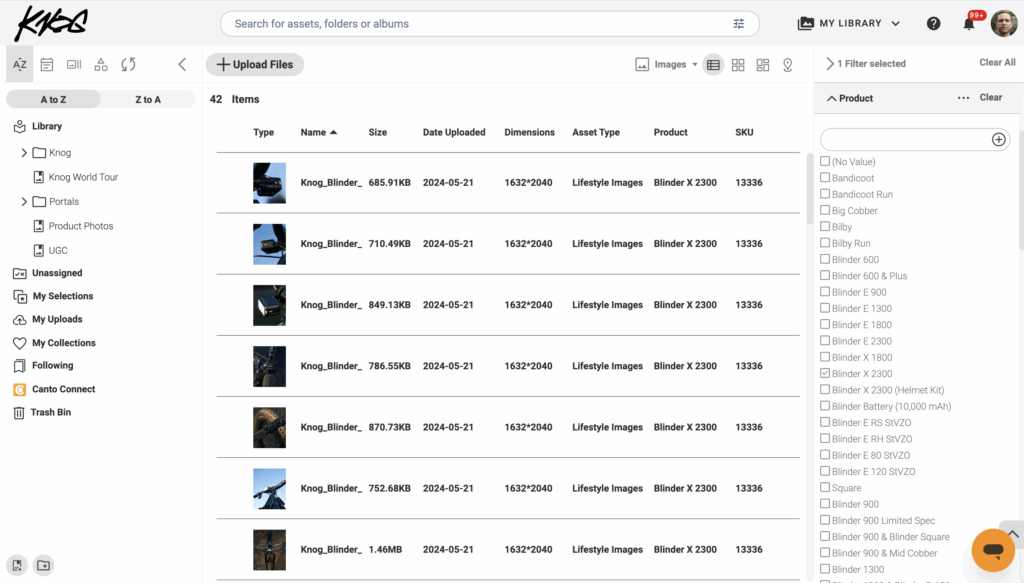
Task: Click the refresh sync icon in sidebar
Action: [127, 63]
